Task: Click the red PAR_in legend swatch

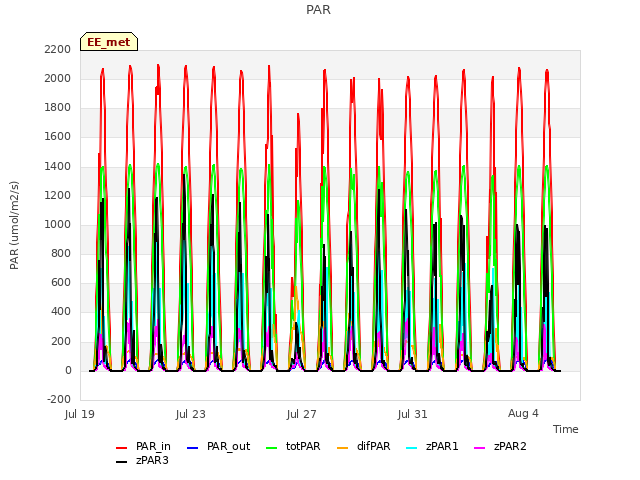Action: point(122,448)
